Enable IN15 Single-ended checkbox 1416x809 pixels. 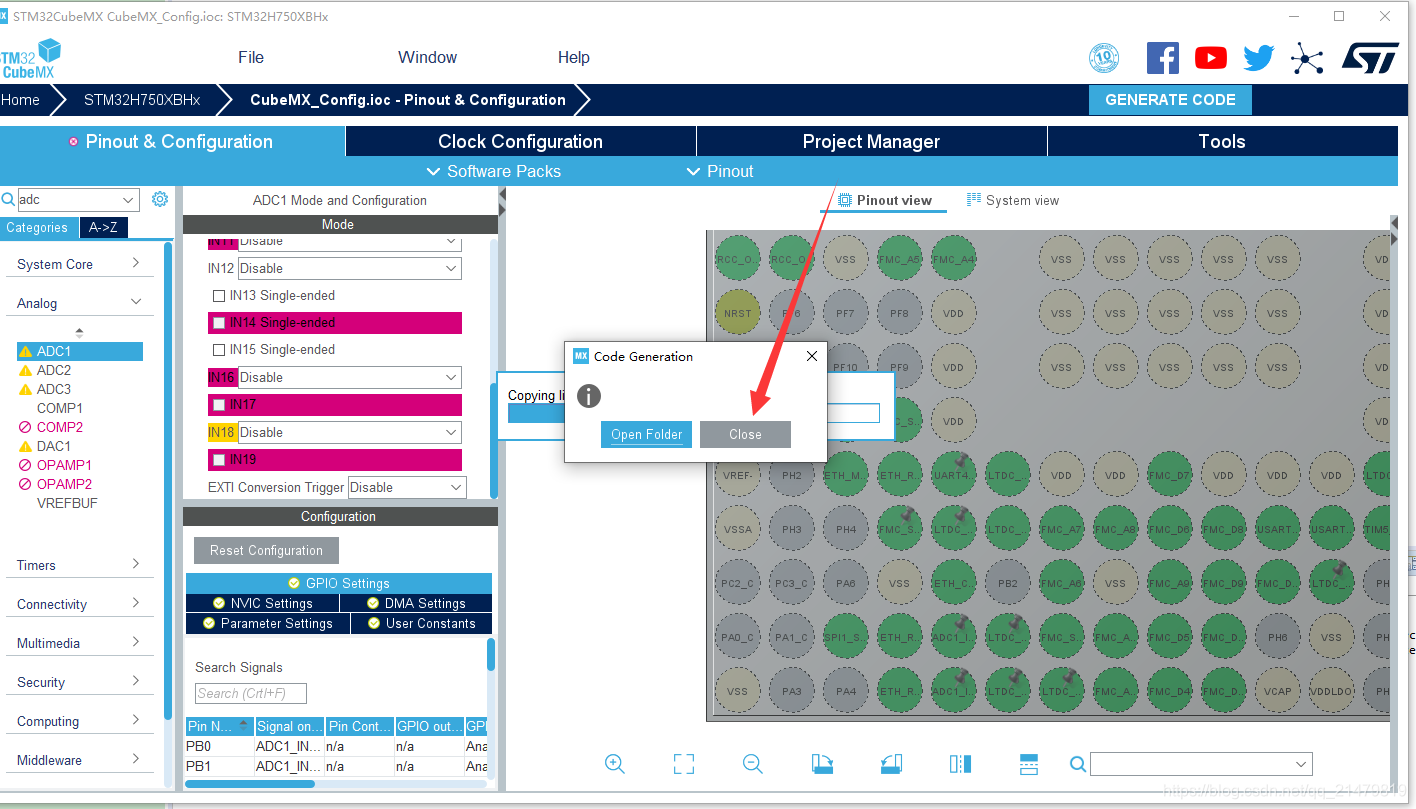[219, 350]
